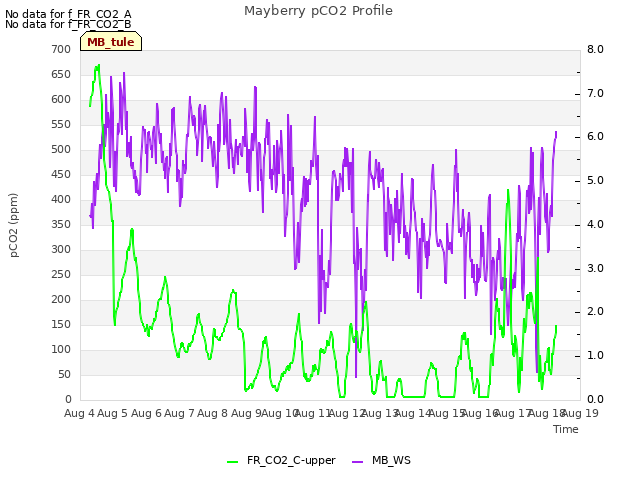This screenshot has width=640, height=480.
Task: Click the 1.0 right-axis tick label
Action: pos(595,356)
